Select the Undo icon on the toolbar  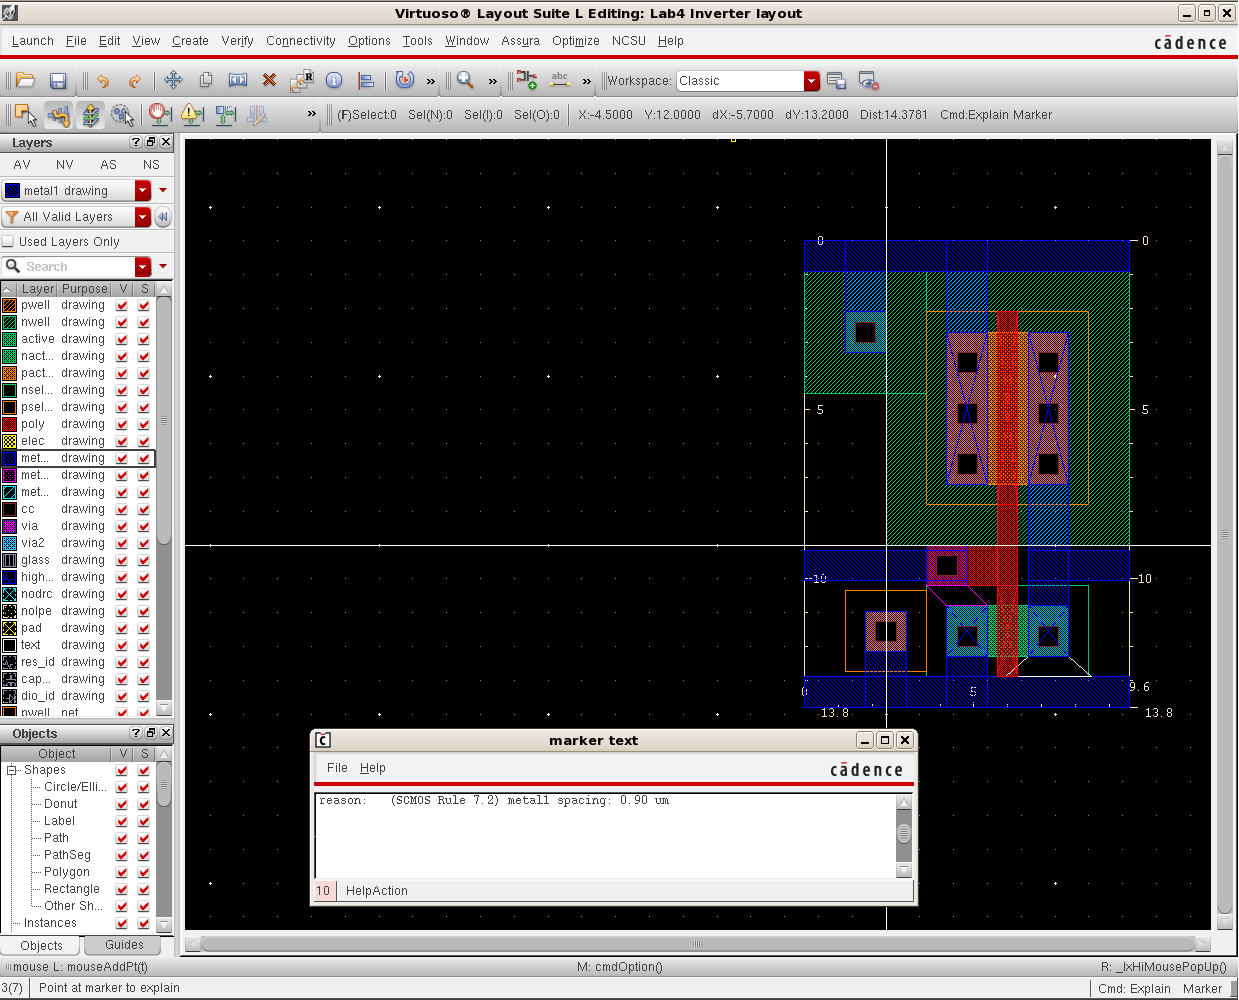[x=103, y=80]
